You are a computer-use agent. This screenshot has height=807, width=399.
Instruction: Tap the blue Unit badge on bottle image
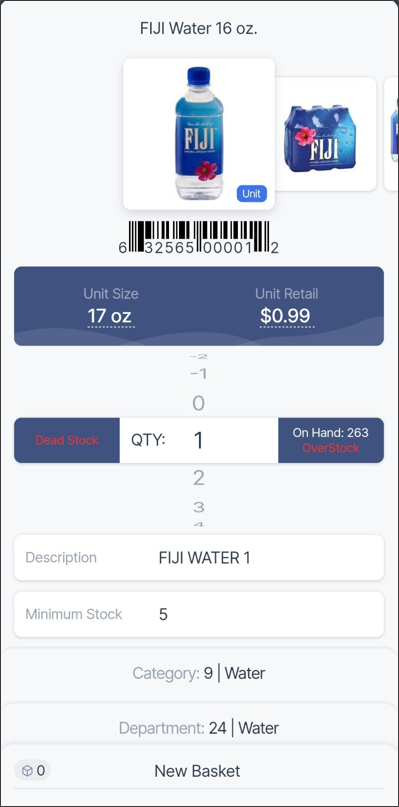tap(251, 194)
